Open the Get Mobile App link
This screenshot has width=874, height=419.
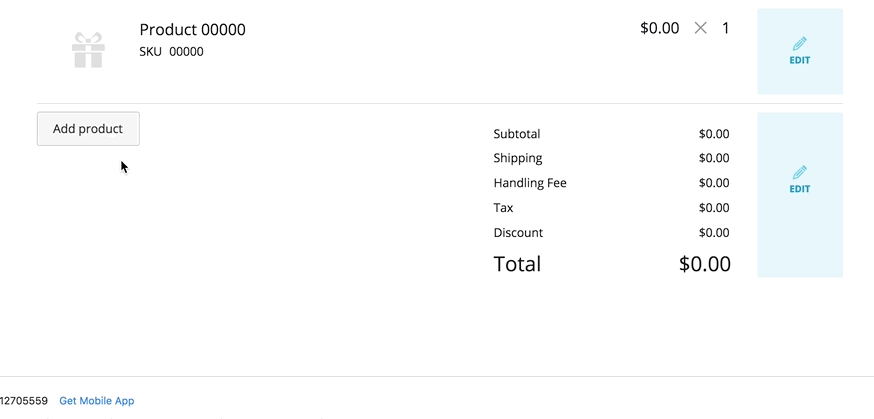click(x=96, y=401)
